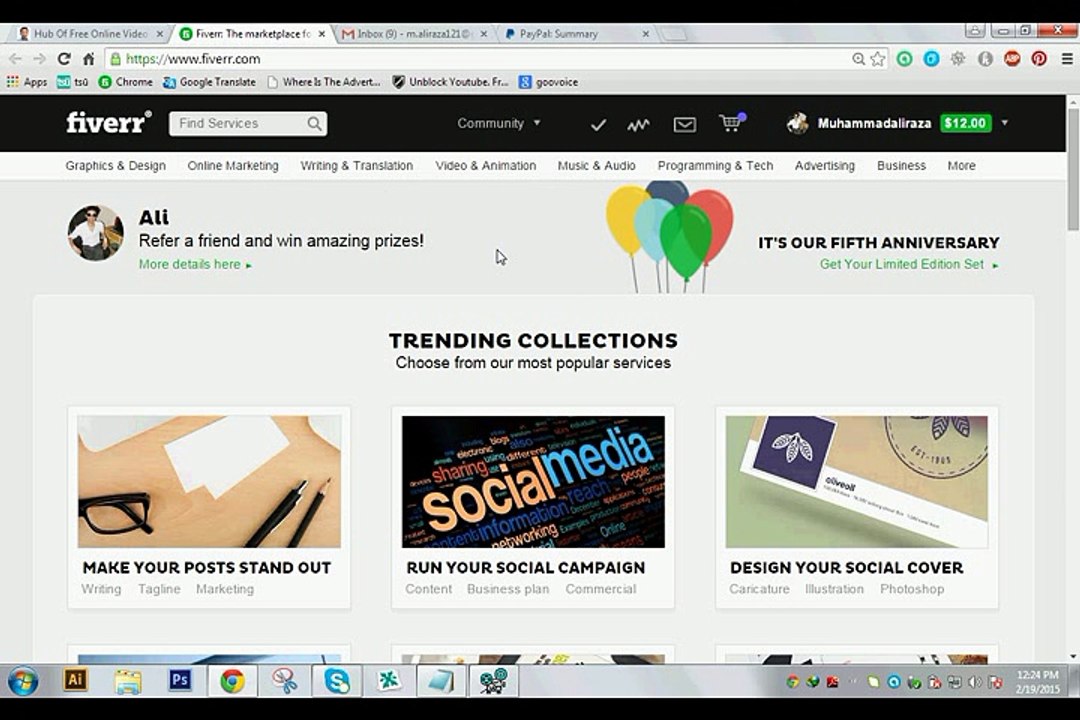Viewport: 1080px width, 720px height.
Task: Expand the user account dropdown arrow
Action: [1005, 123]
